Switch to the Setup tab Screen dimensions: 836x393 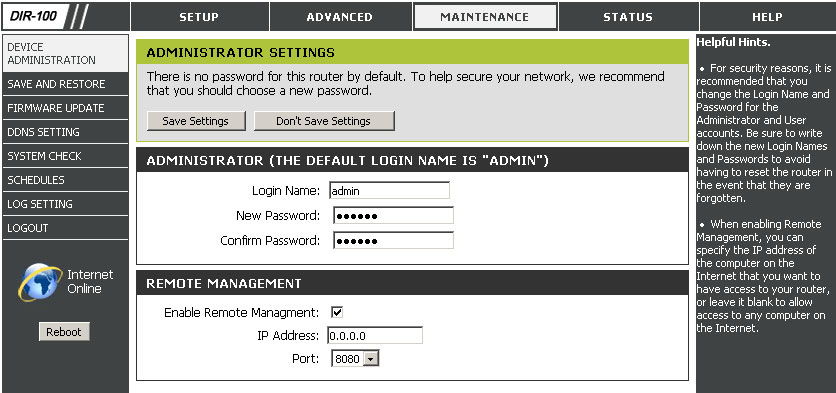pos(199,17)
